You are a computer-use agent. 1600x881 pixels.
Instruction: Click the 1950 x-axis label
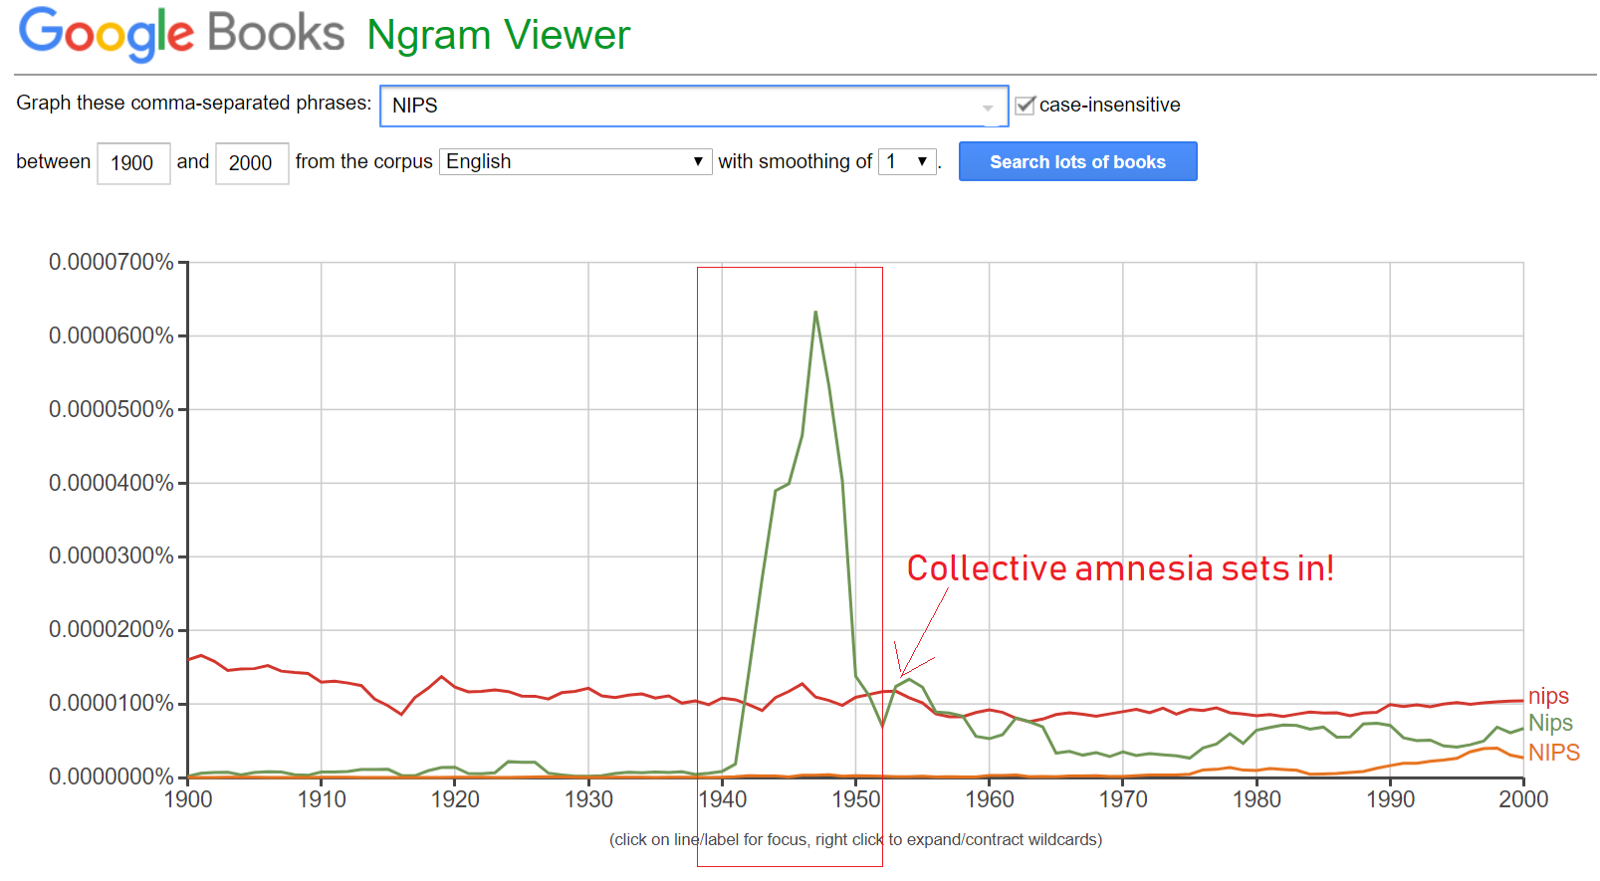pos(856,799)
